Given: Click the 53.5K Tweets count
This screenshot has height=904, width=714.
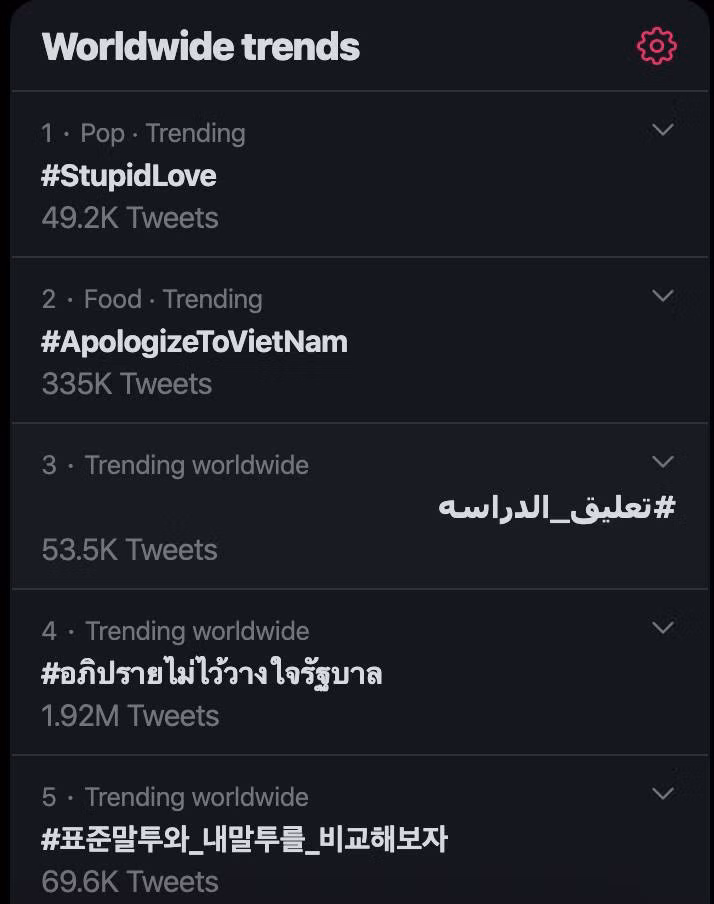Looking at the screenshot, I should click(x=130, y=549).
